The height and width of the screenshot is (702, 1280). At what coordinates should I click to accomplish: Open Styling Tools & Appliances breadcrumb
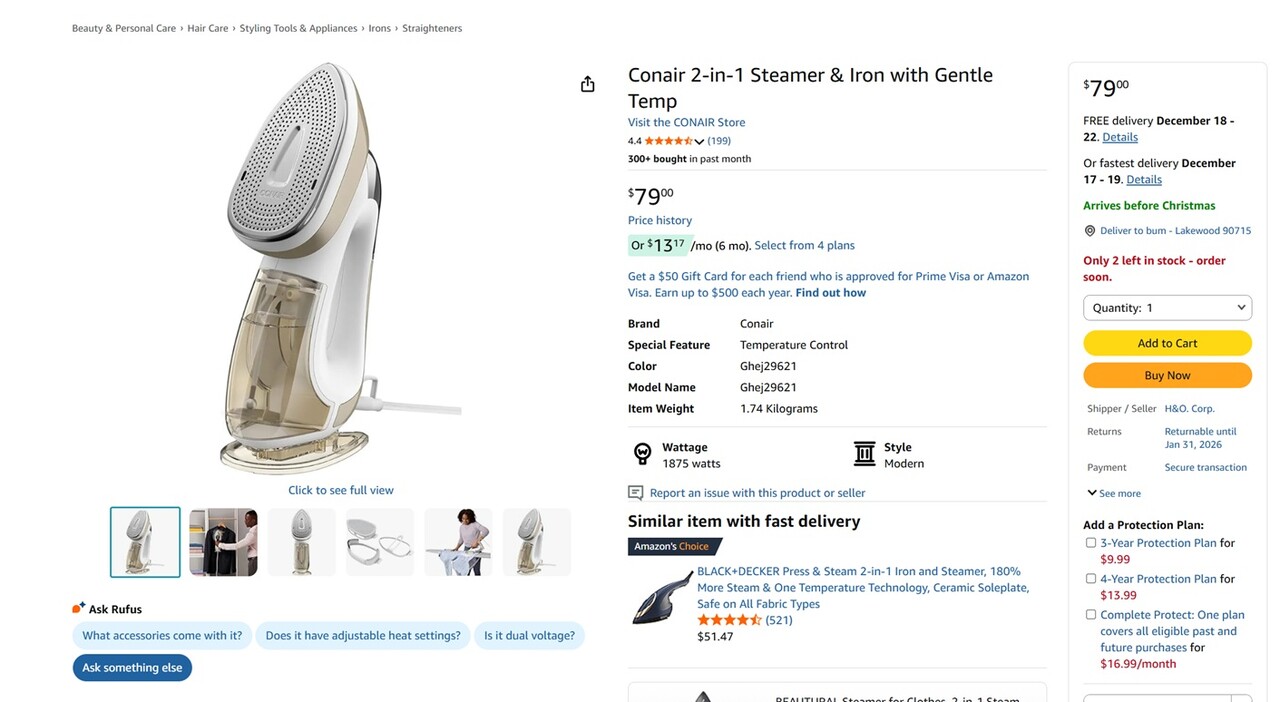pyautogui.click(x=298, y=28)
